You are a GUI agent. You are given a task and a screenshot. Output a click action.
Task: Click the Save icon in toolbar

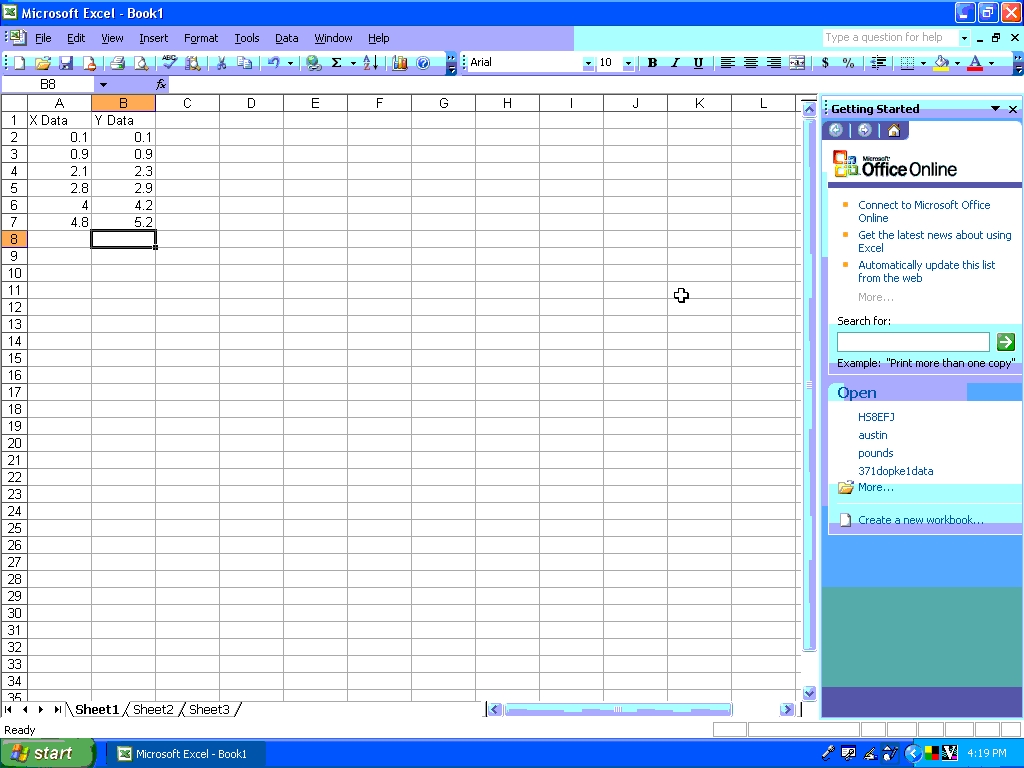click(x=65, y=63)
